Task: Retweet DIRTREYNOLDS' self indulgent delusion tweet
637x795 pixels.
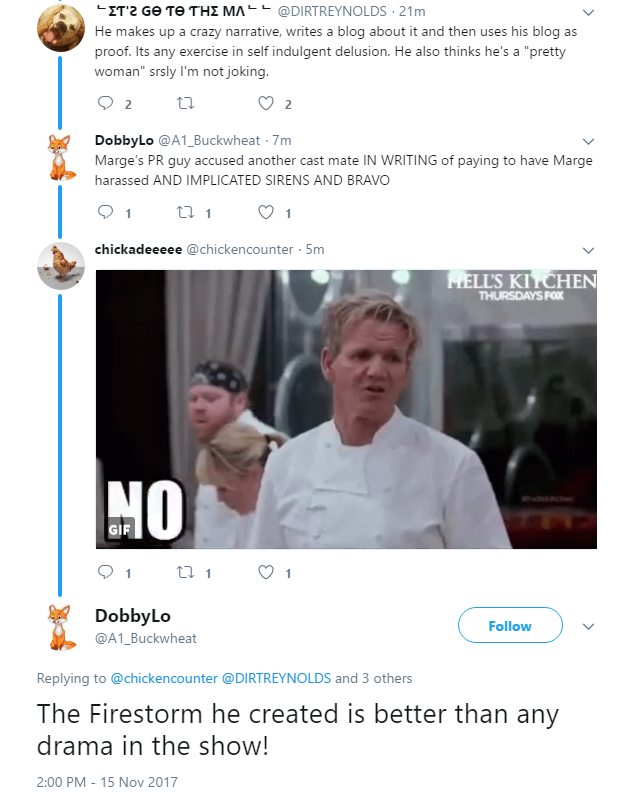Action: 184,103
